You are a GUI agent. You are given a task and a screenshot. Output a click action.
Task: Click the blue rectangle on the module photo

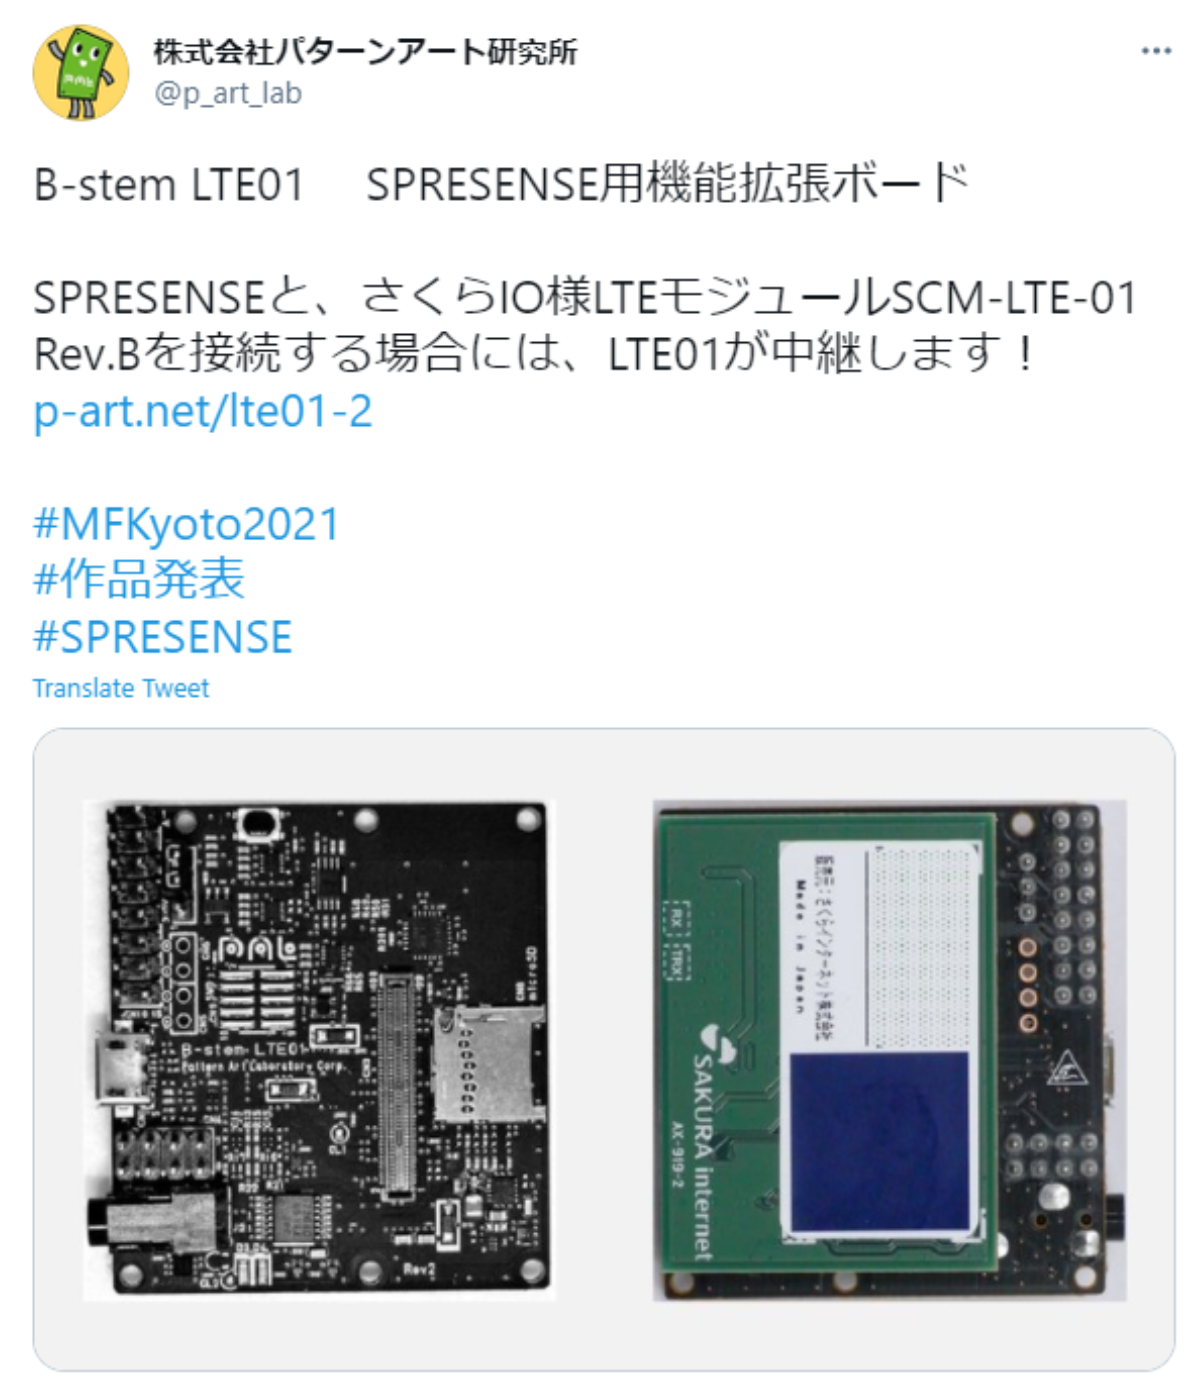[880, 1141]
